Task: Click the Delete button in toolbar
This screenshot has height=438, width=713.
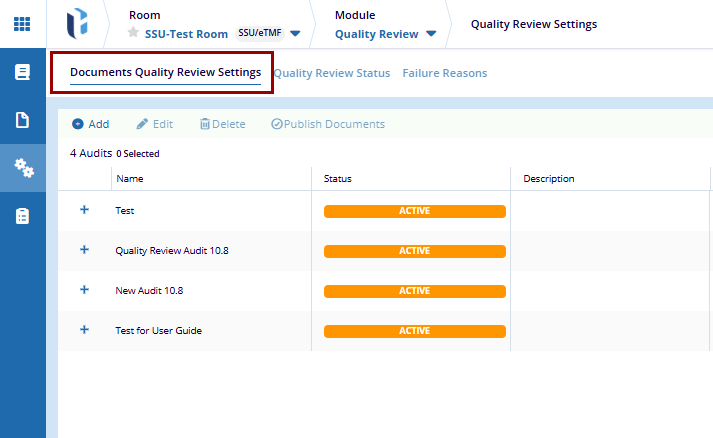Action: click(222, 124)
